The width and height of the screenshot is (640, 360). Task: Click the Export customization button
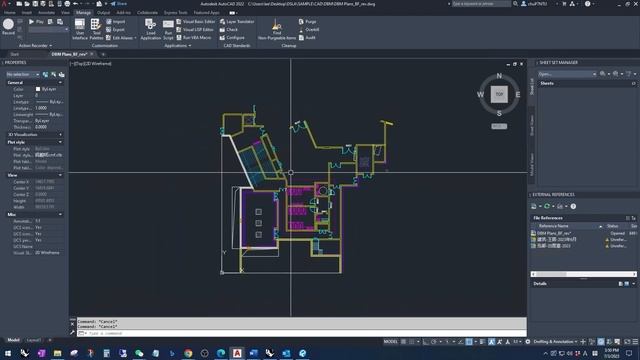click(116, 30)
